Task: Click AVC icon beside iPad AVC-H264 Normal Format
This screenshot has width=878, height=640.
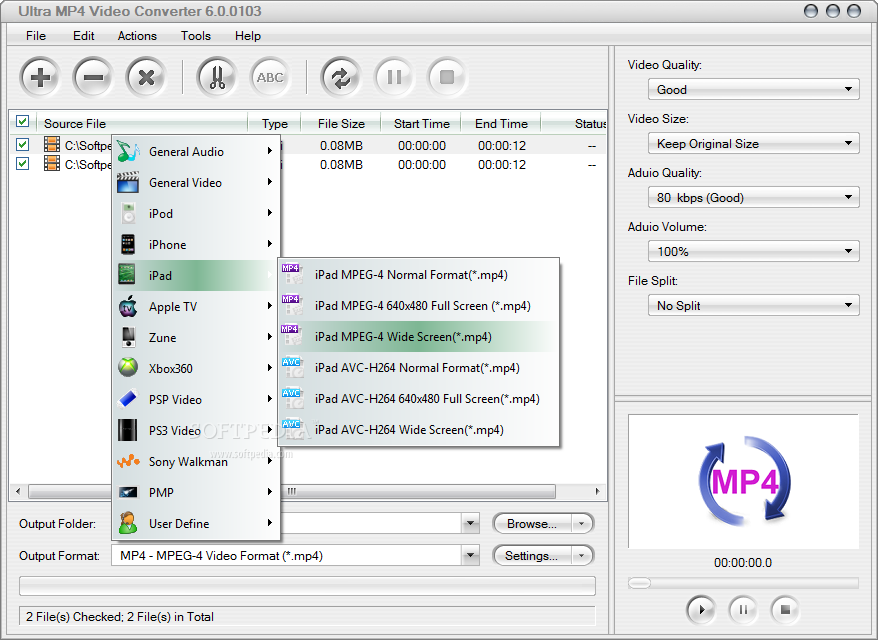Action: [x=292, y=367]
